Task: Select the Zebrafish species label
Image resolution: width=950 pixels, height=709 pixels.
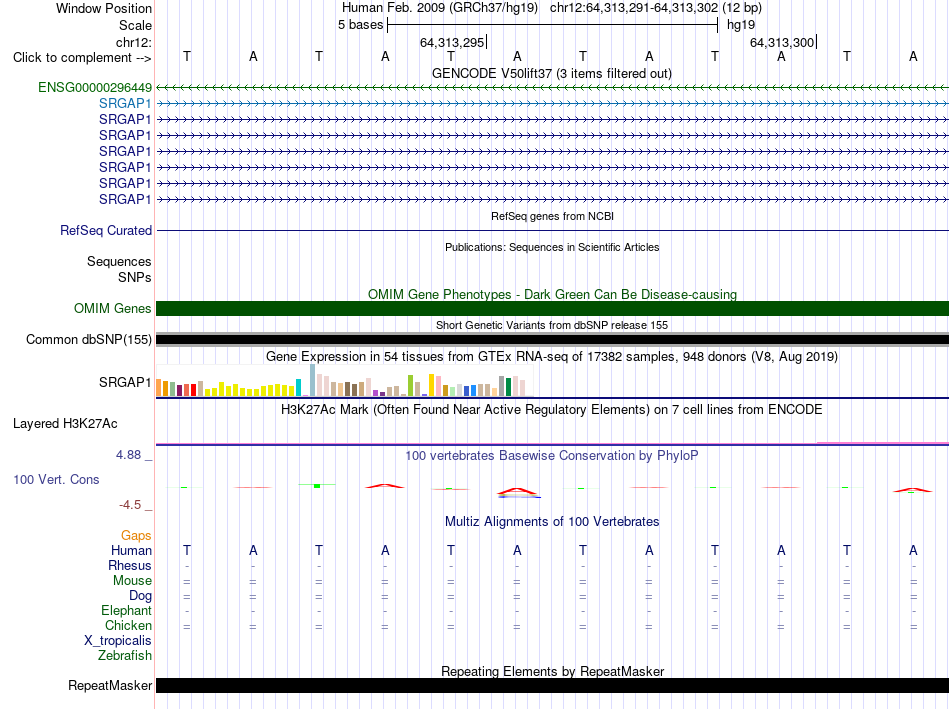Action: [x=125, y=655]
